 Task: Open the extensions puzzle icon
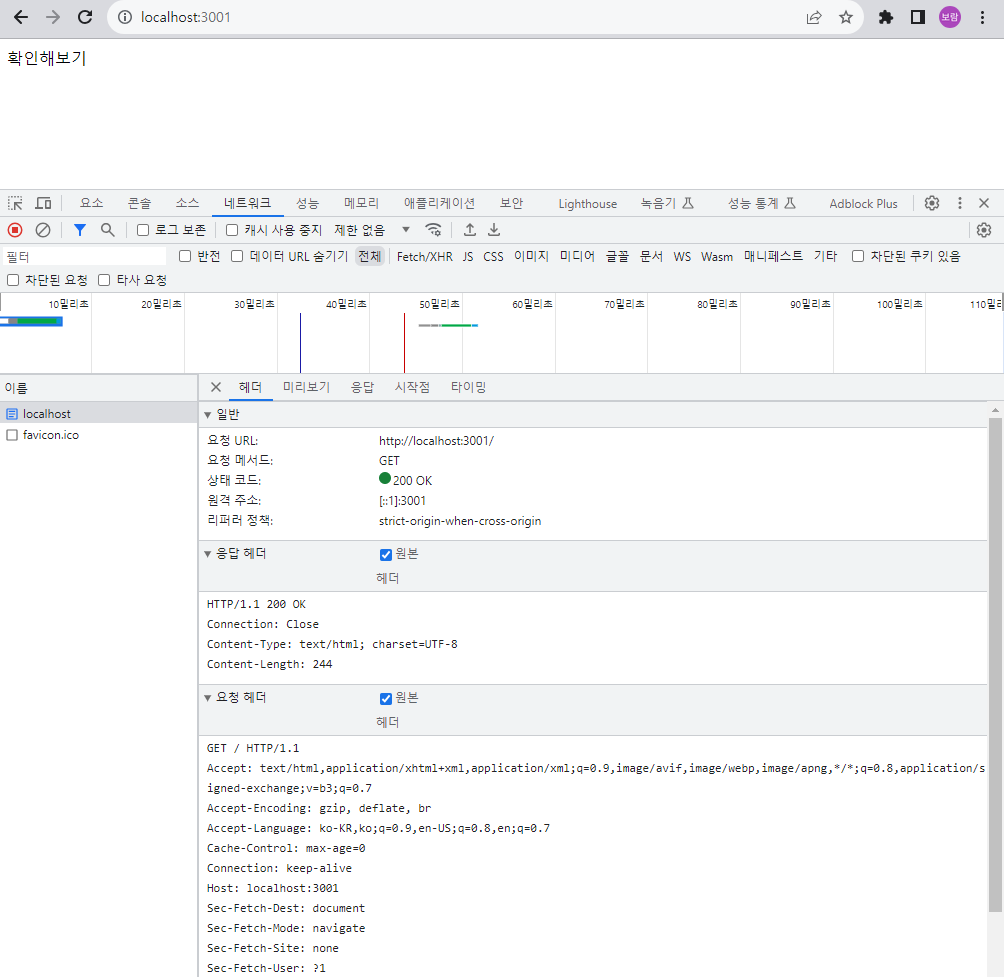click(x=886, y=17)
